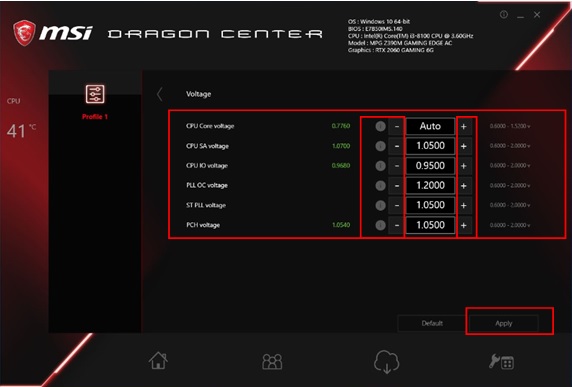This screenshot has width=572, height=387.
Task: Open the wrench tools icon
Action: tap(501, 362)
